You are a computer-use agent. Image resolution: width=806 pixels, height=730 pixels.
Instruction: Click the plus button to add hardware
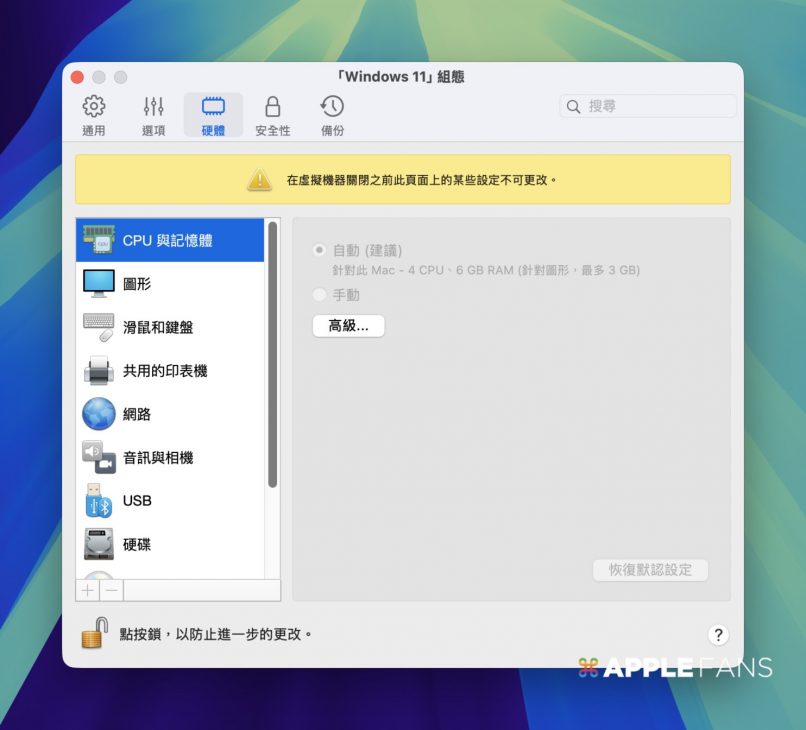[88, 591]
